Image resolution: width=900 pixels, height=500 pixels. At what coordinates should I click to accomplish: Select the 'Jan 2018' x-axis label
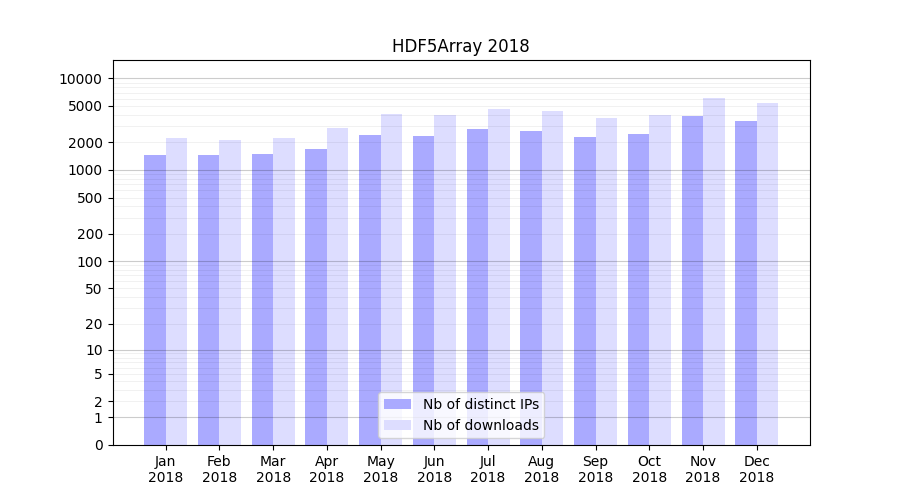click(x=166, y=469)
